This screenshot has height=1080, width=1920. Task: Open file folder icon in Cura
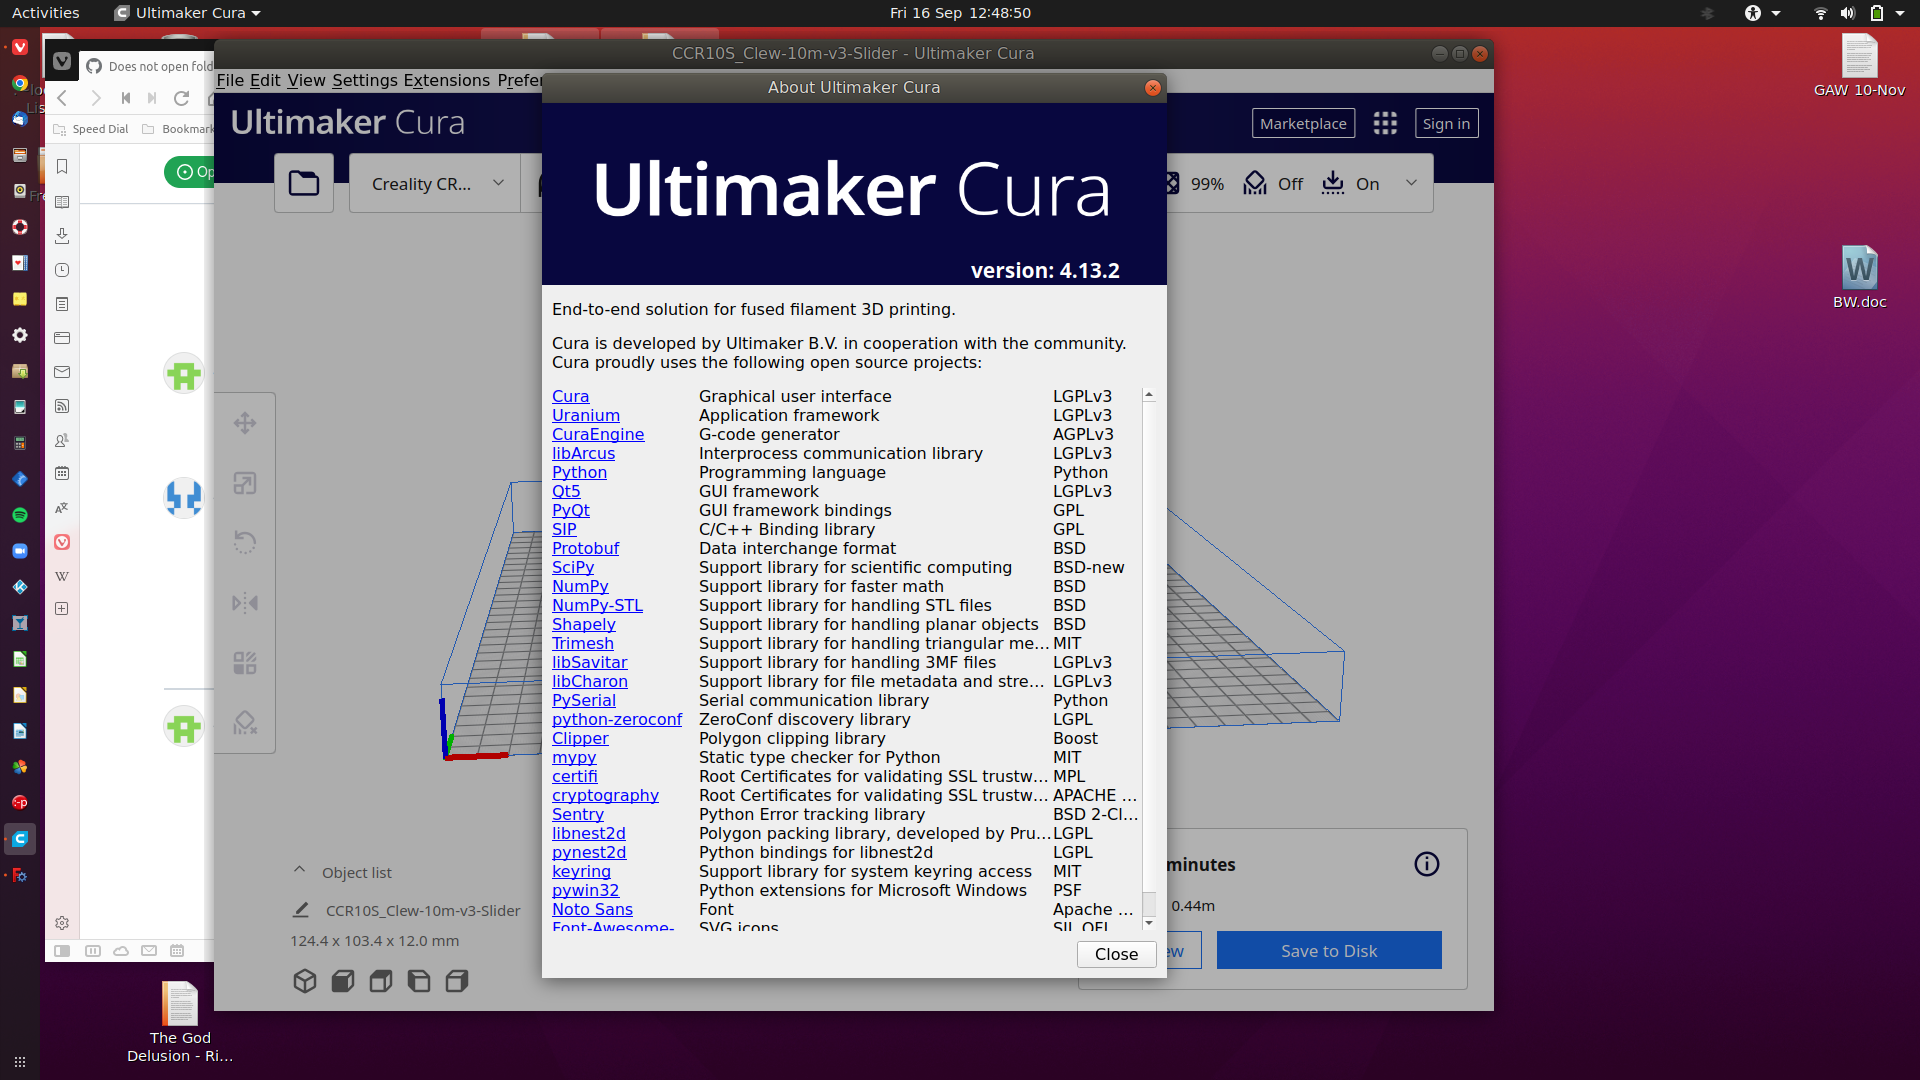pyautogui.click(x=304, y=183)
